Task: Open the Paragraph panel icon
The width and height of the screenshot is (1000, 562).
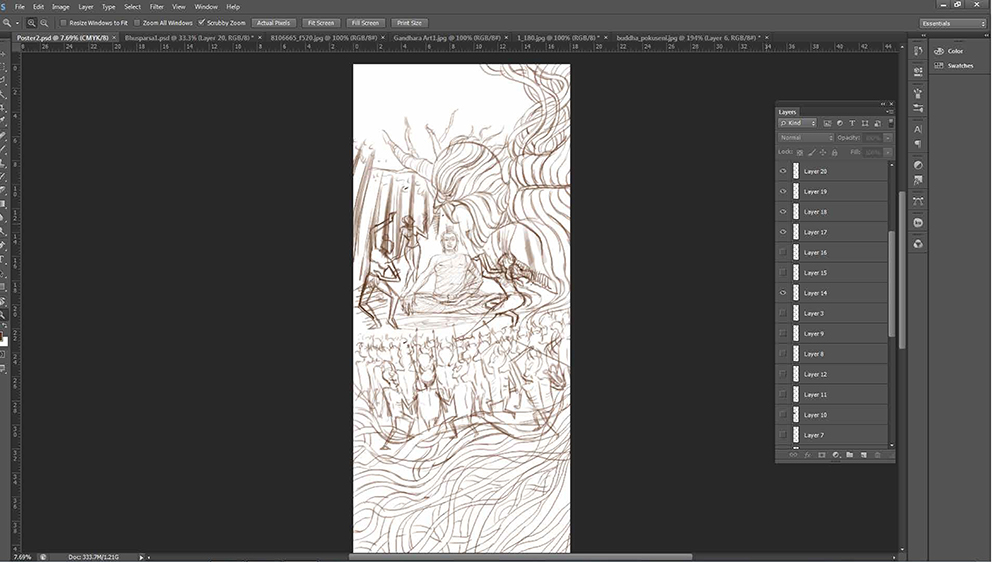Action: pos(918,144)
